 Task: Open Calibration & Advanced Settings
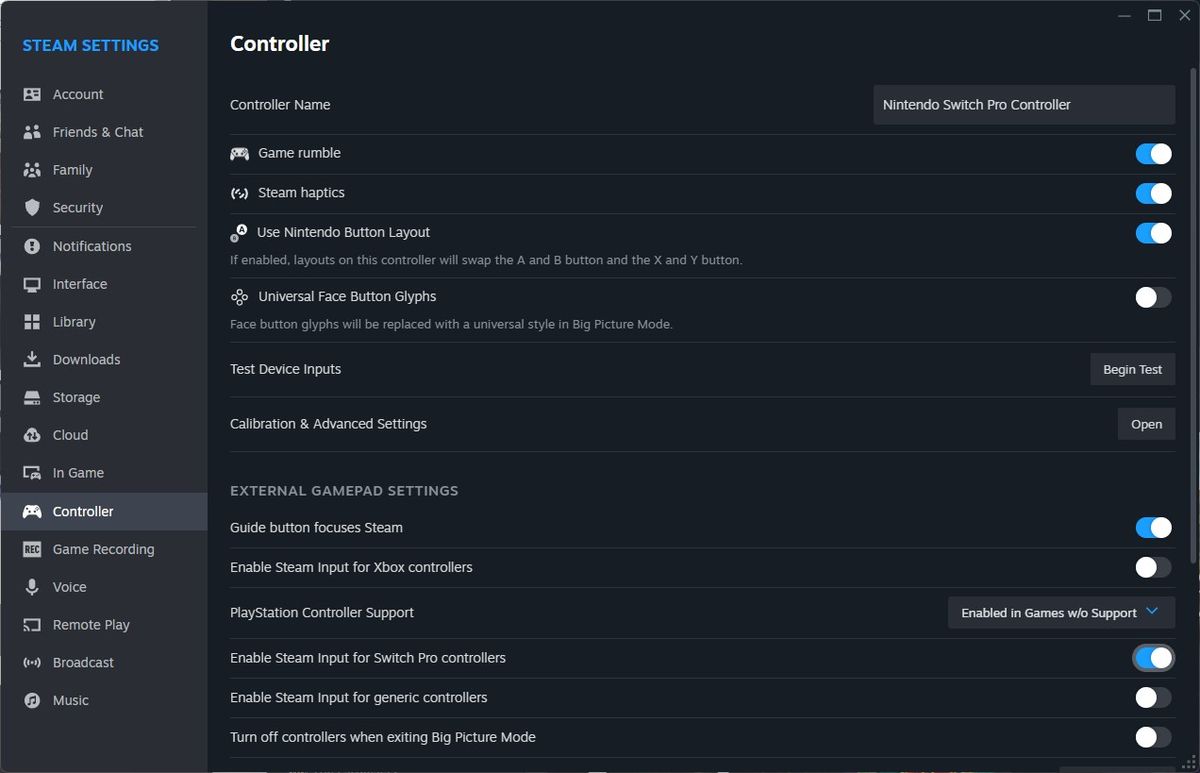(1146, 423)
